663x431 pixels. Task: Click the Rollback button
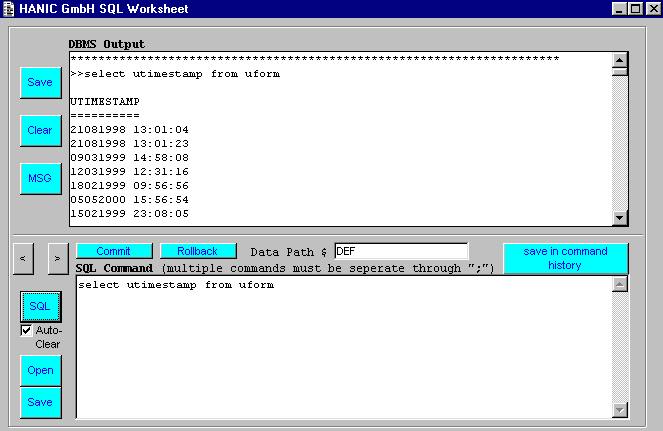coord(198,251)
